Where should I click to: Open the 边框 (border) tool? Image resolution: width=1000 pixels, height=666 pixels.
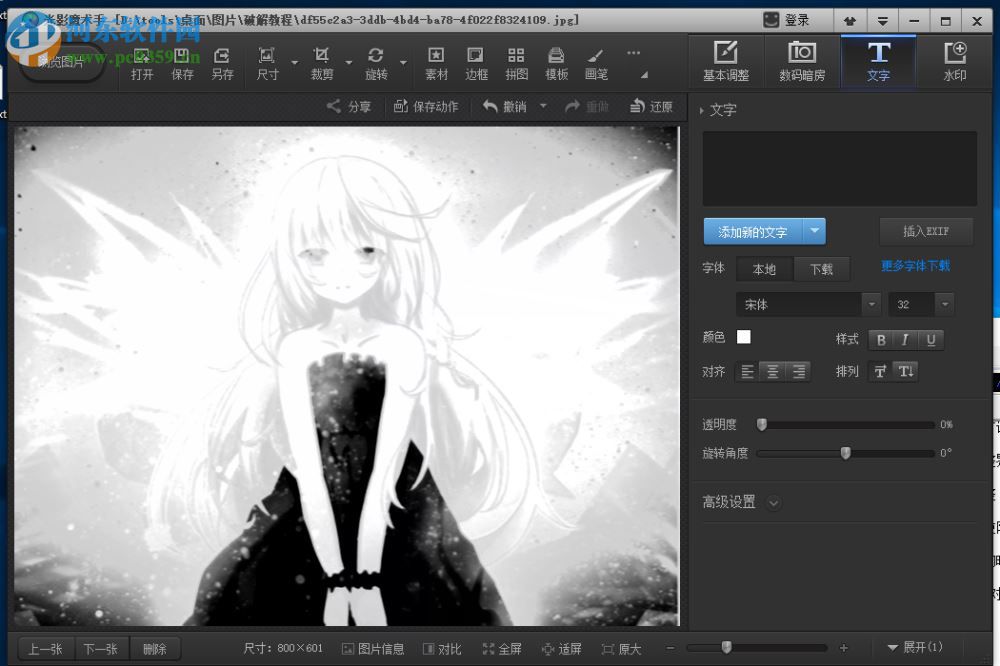coord(475,60)
